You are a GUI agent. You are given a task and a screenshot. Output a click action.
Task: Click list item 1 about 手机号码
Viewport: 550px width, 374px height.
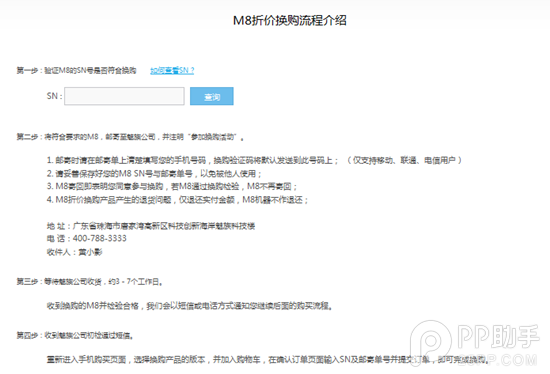click(x=254, y=160)
